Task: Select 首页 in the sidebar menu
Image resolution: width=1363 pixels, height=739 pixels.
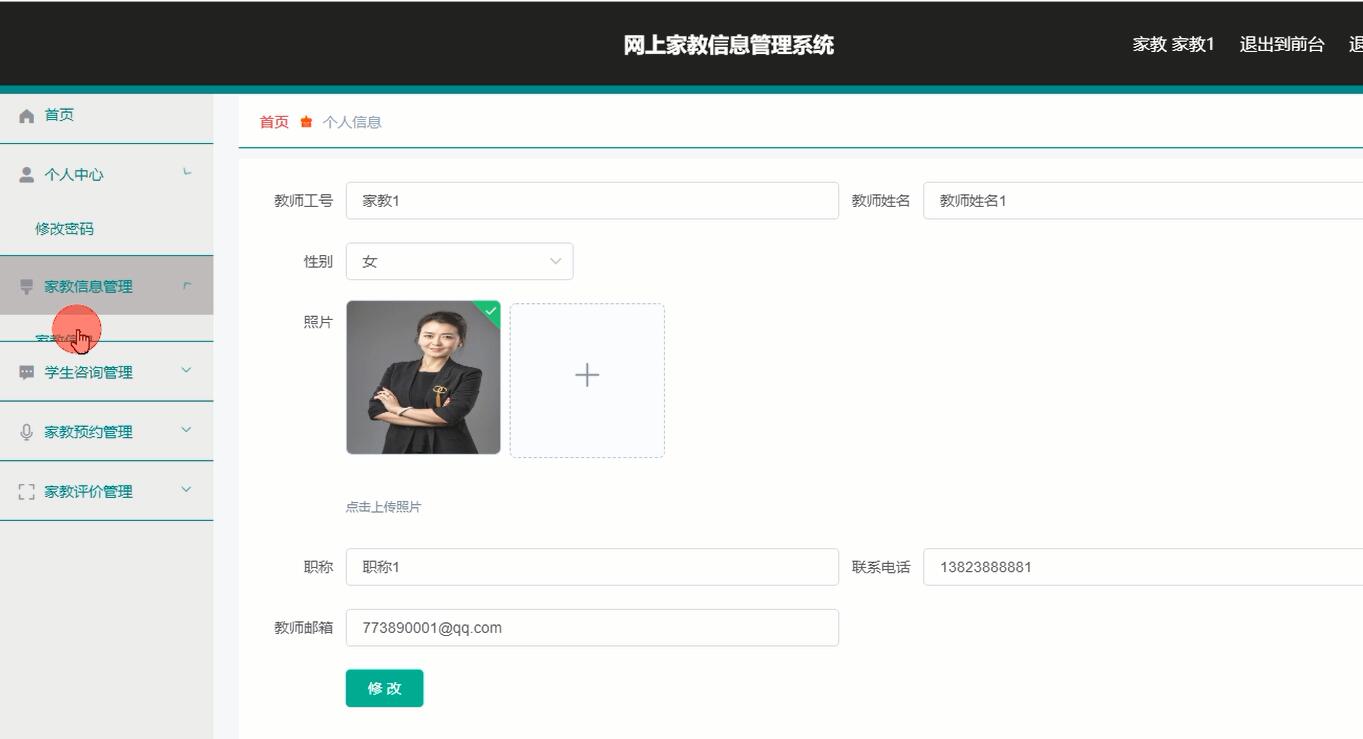Action: [59, 116]
